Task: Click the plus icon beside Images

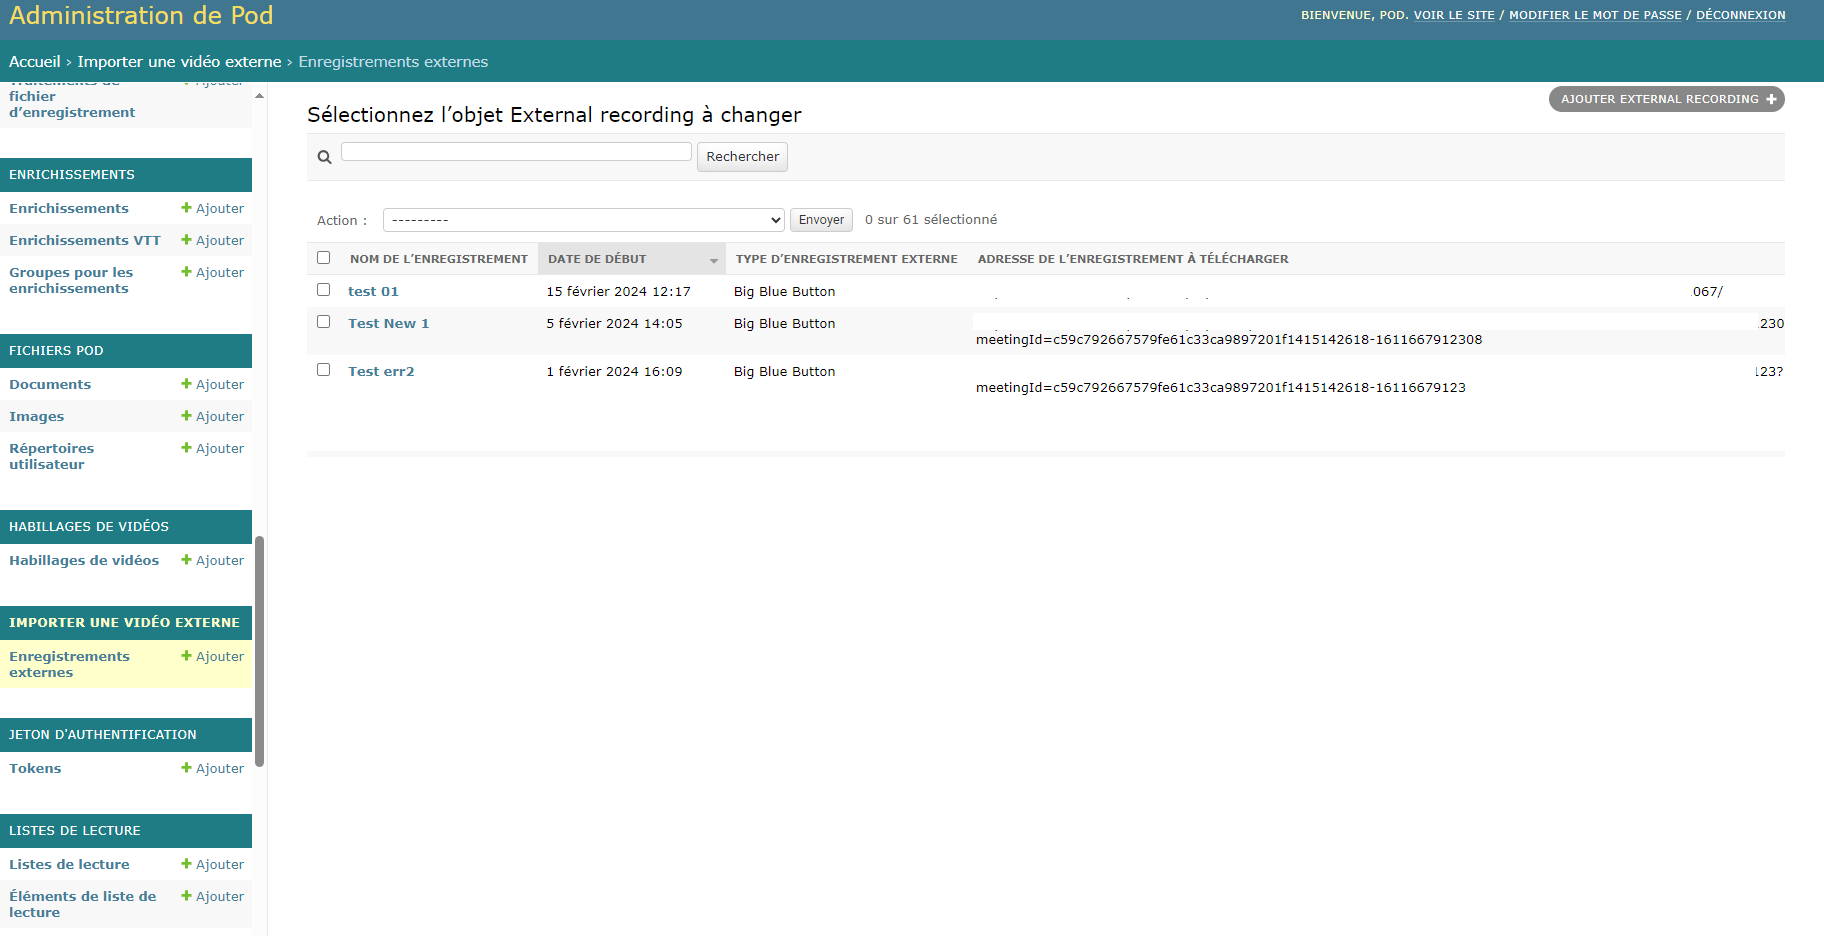Action: [186, 416]
